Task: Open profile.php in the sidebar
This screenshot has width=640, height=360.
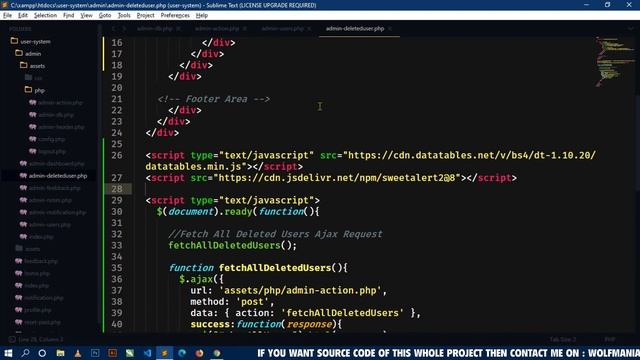Action: coord(38,310)
